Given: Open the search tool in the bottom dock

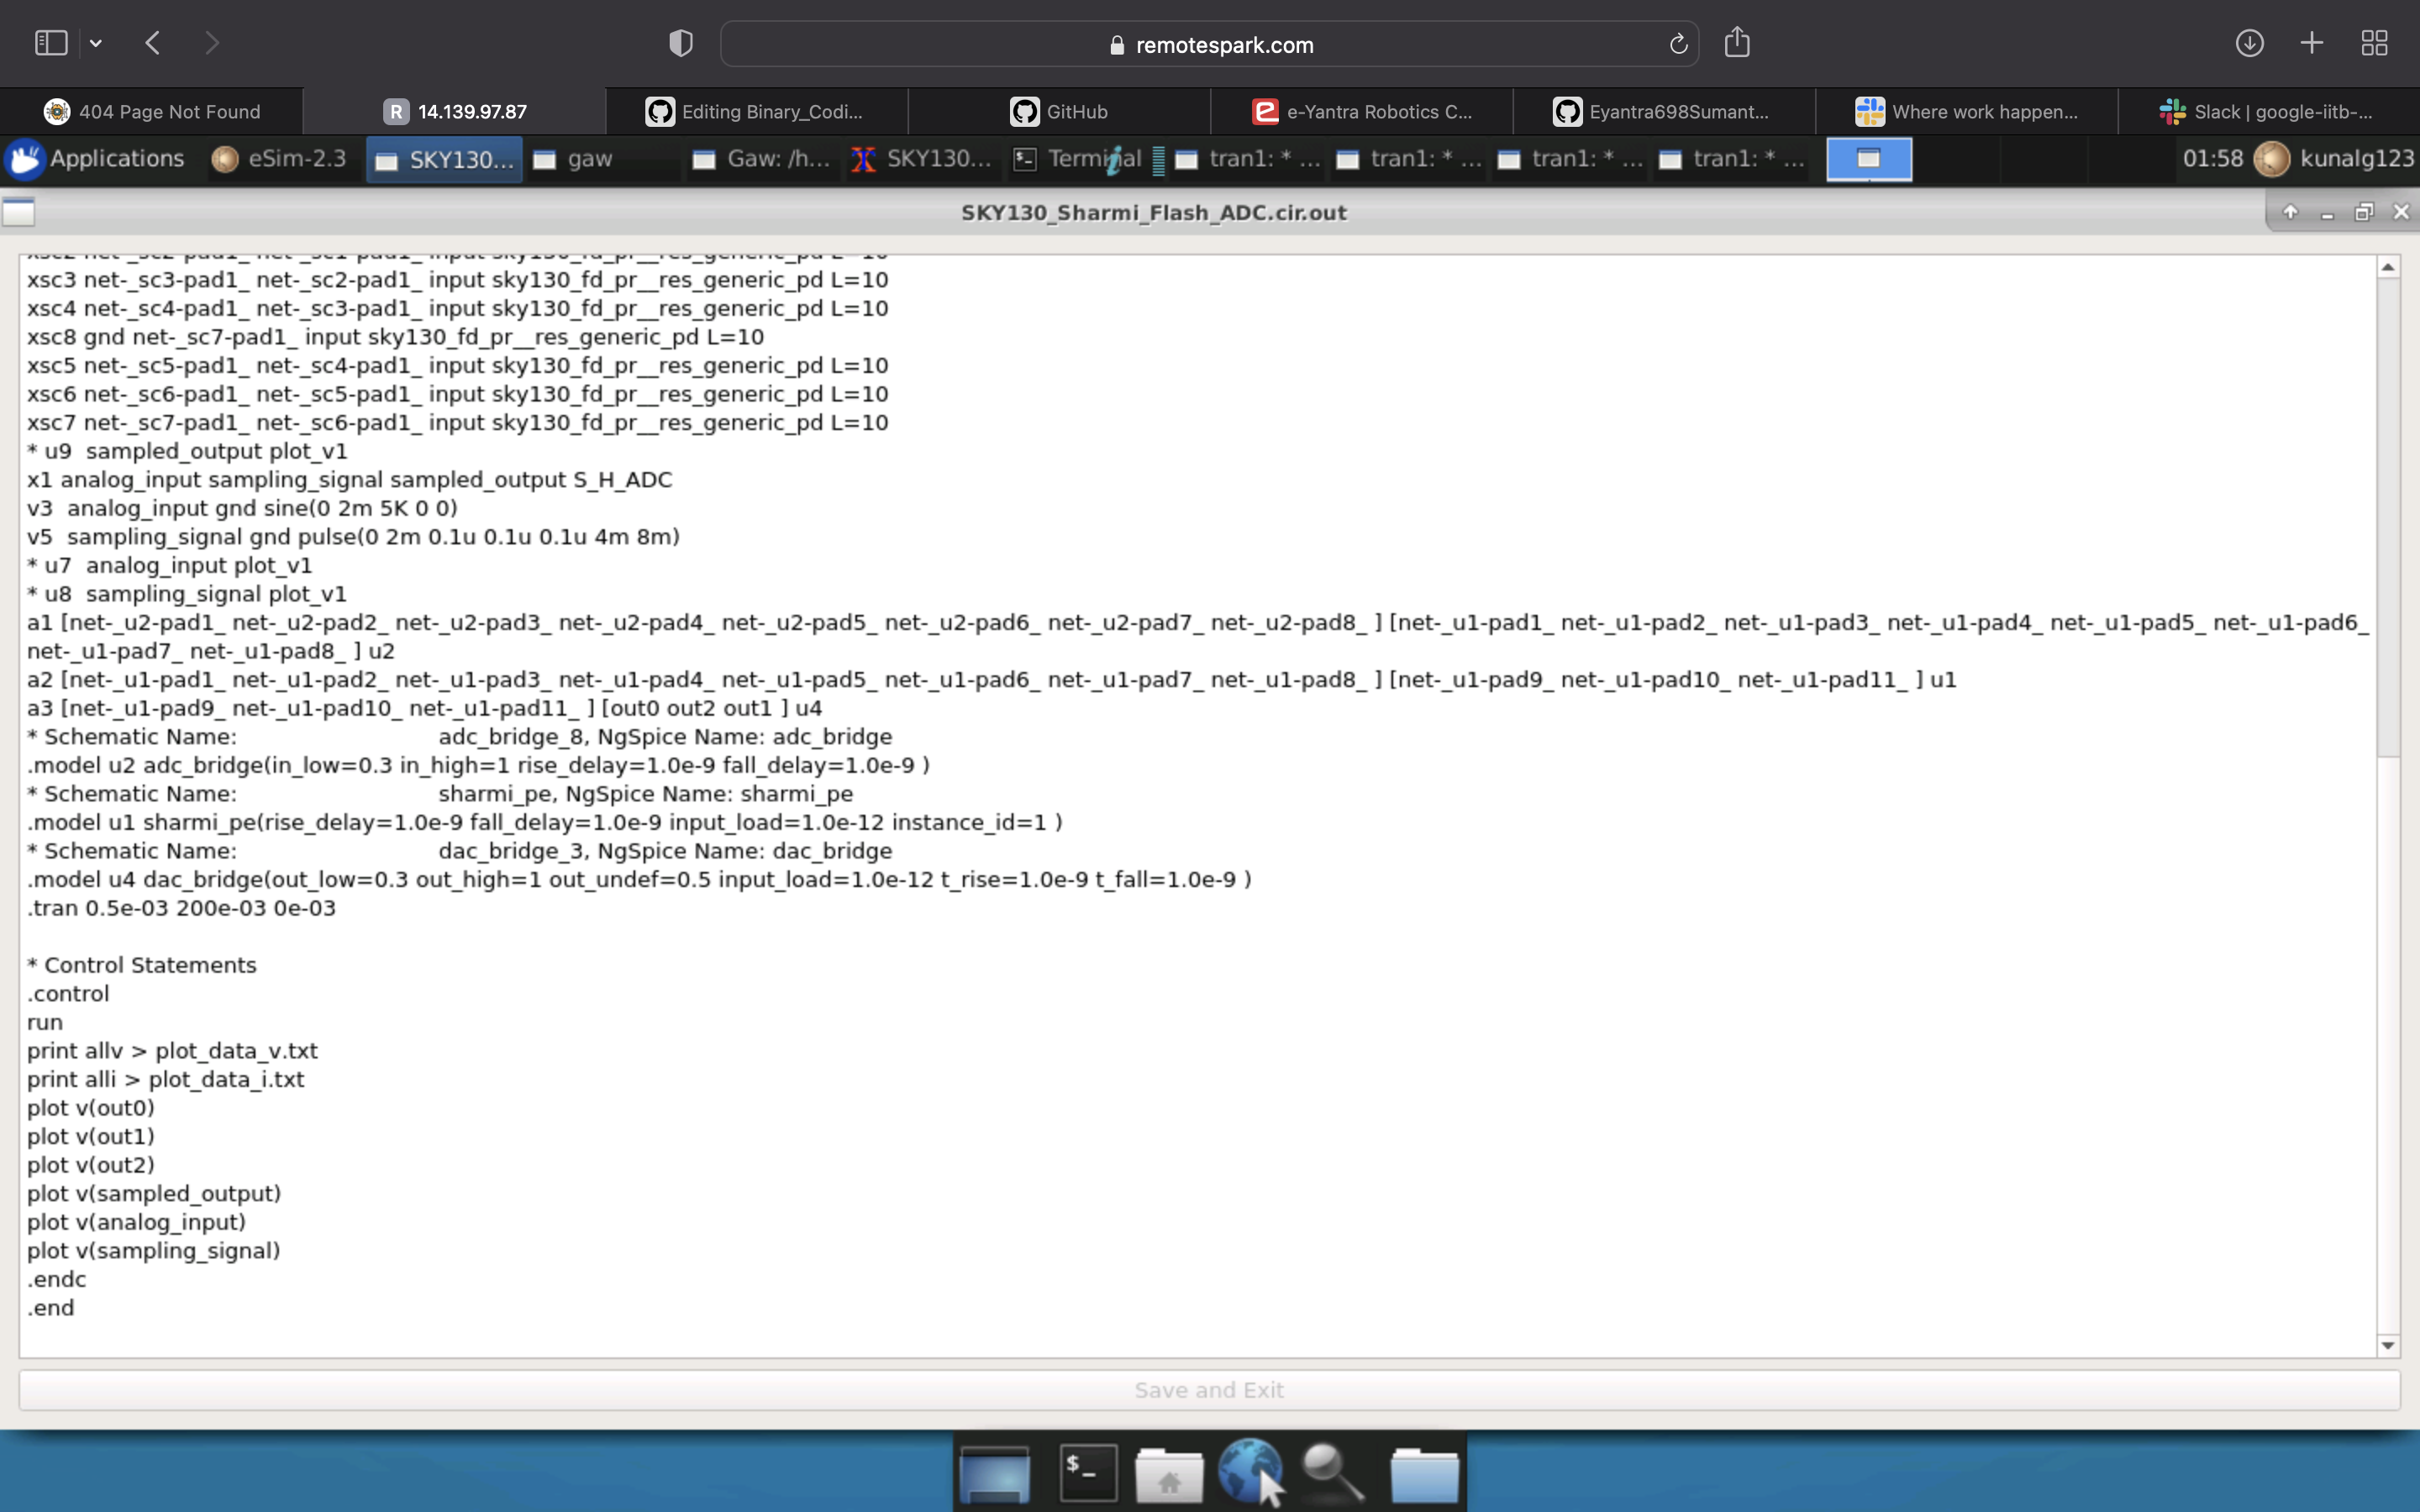Looking at the screenshot, I should click(x=1333, y=1472).
